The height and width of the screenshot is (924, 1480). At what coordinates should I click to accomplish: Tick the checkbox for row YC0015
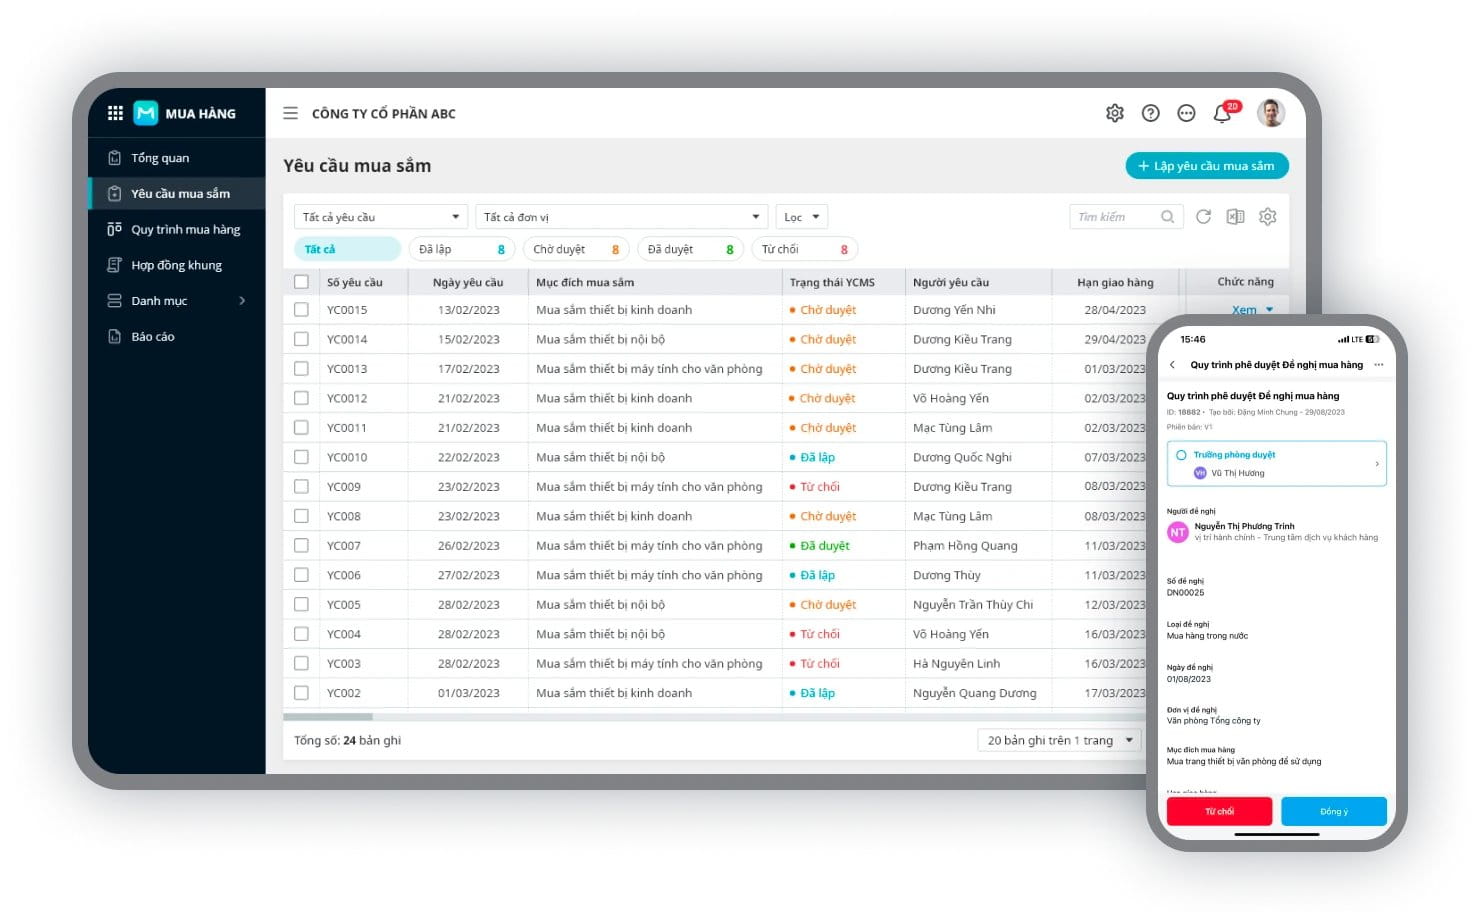[x=301, y=310]
